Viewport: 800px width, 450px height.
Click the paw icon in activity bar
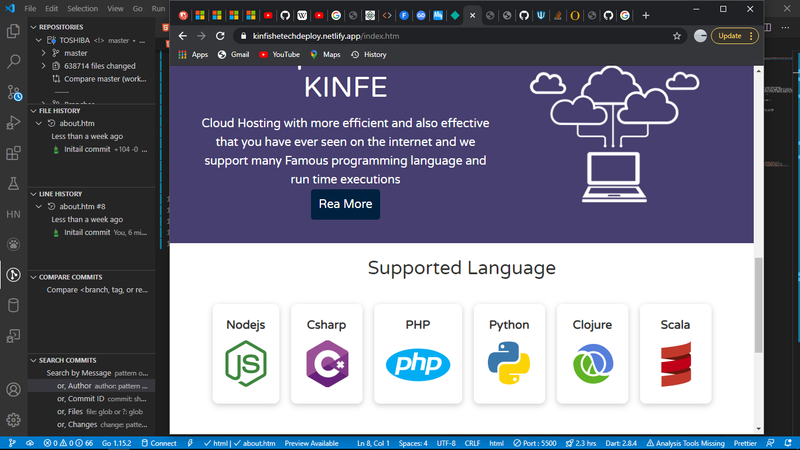point(13,244)
